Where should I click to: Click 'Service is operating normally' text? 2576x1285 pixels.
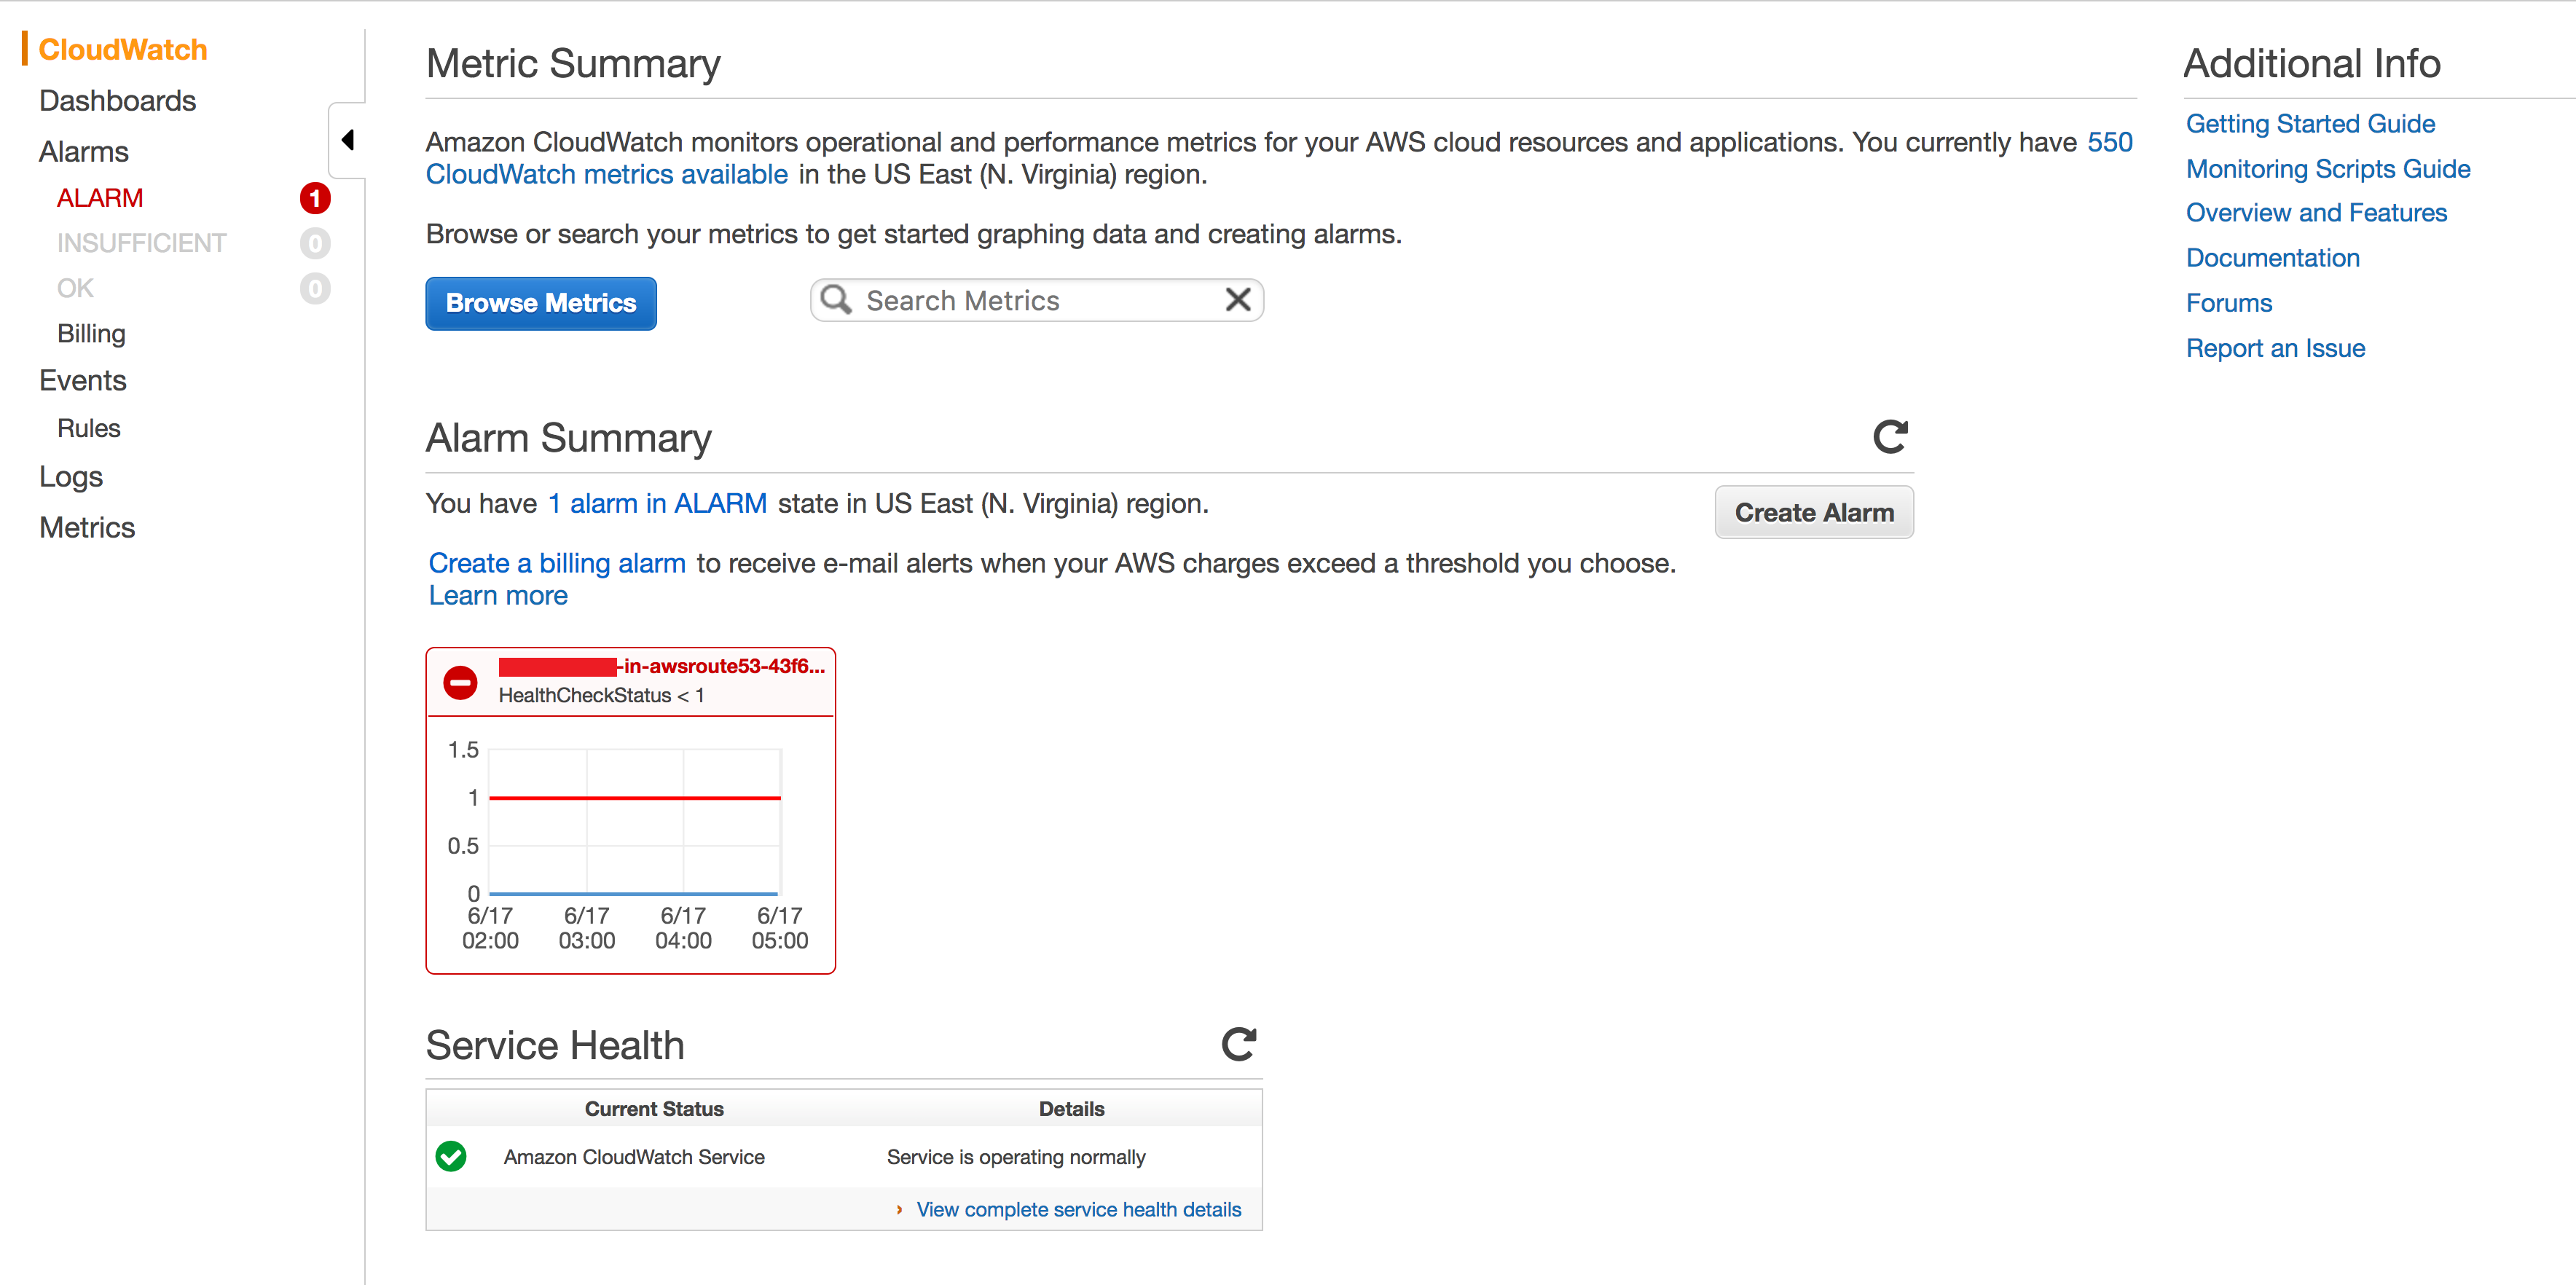pyautogui.click(x=1016, y=1157)
